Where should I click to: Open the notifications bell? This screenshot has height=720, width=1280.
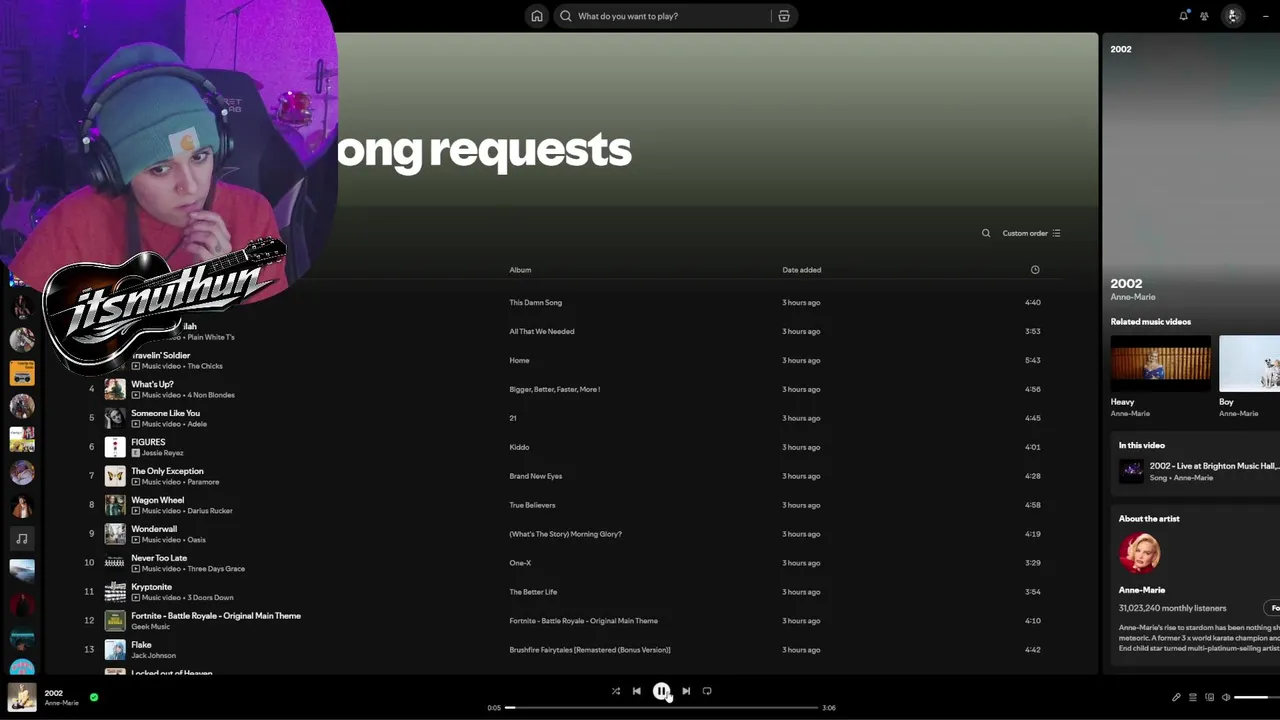pos(1184,16)
